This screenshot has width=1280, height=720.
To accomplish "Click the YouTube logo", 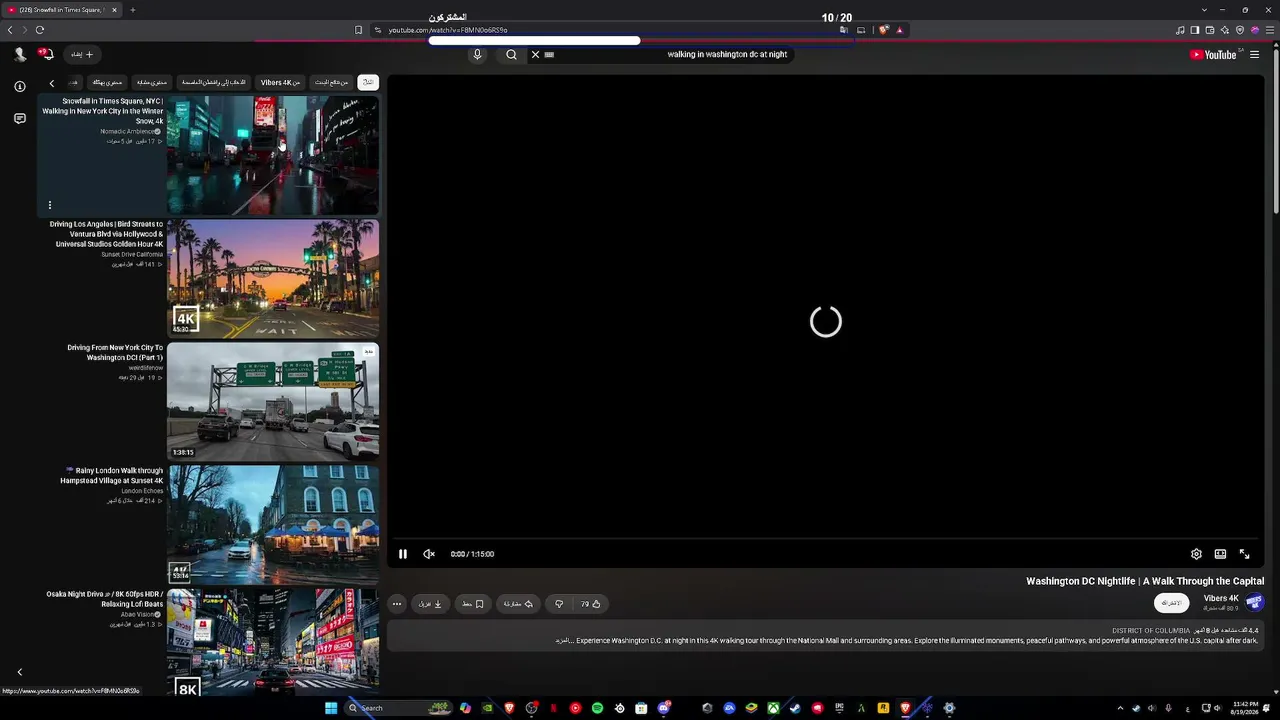I will (x=1213, y=55).
